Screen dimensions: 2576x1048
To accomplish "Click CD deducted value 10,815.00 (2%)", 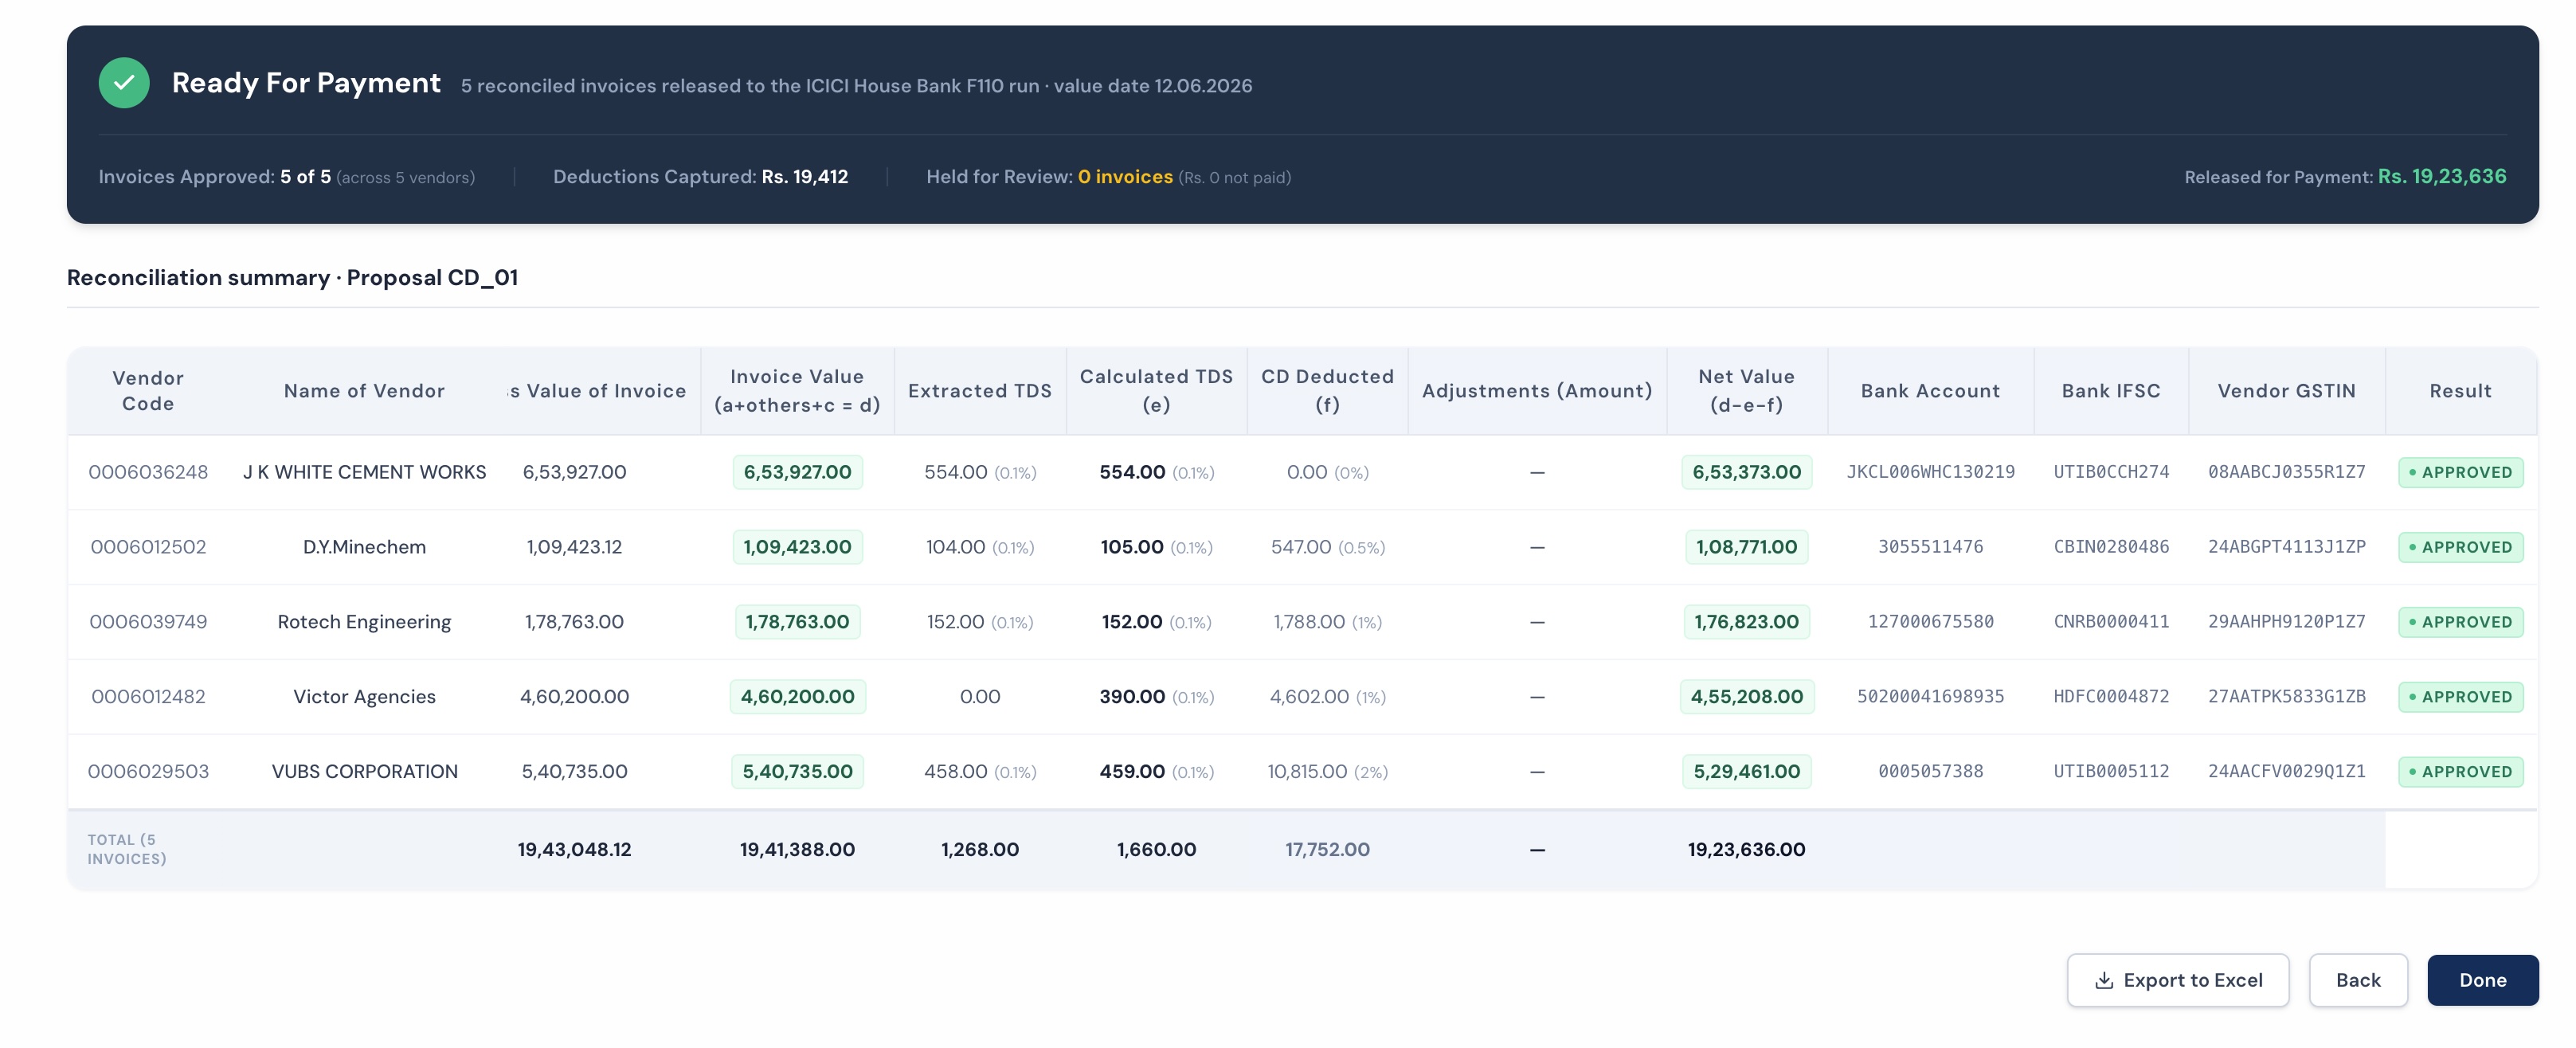I will [1327, 772].
